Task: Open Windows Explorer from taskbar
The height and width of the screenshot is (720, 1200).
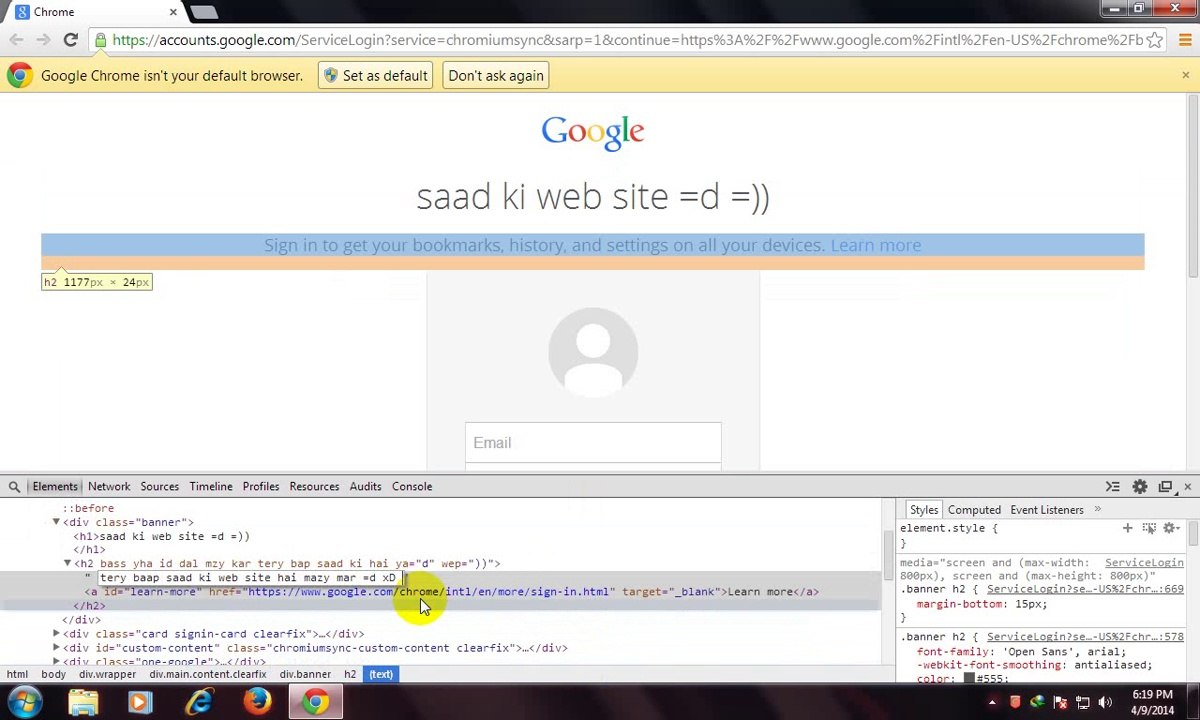Action: click(x=83, y=702)
